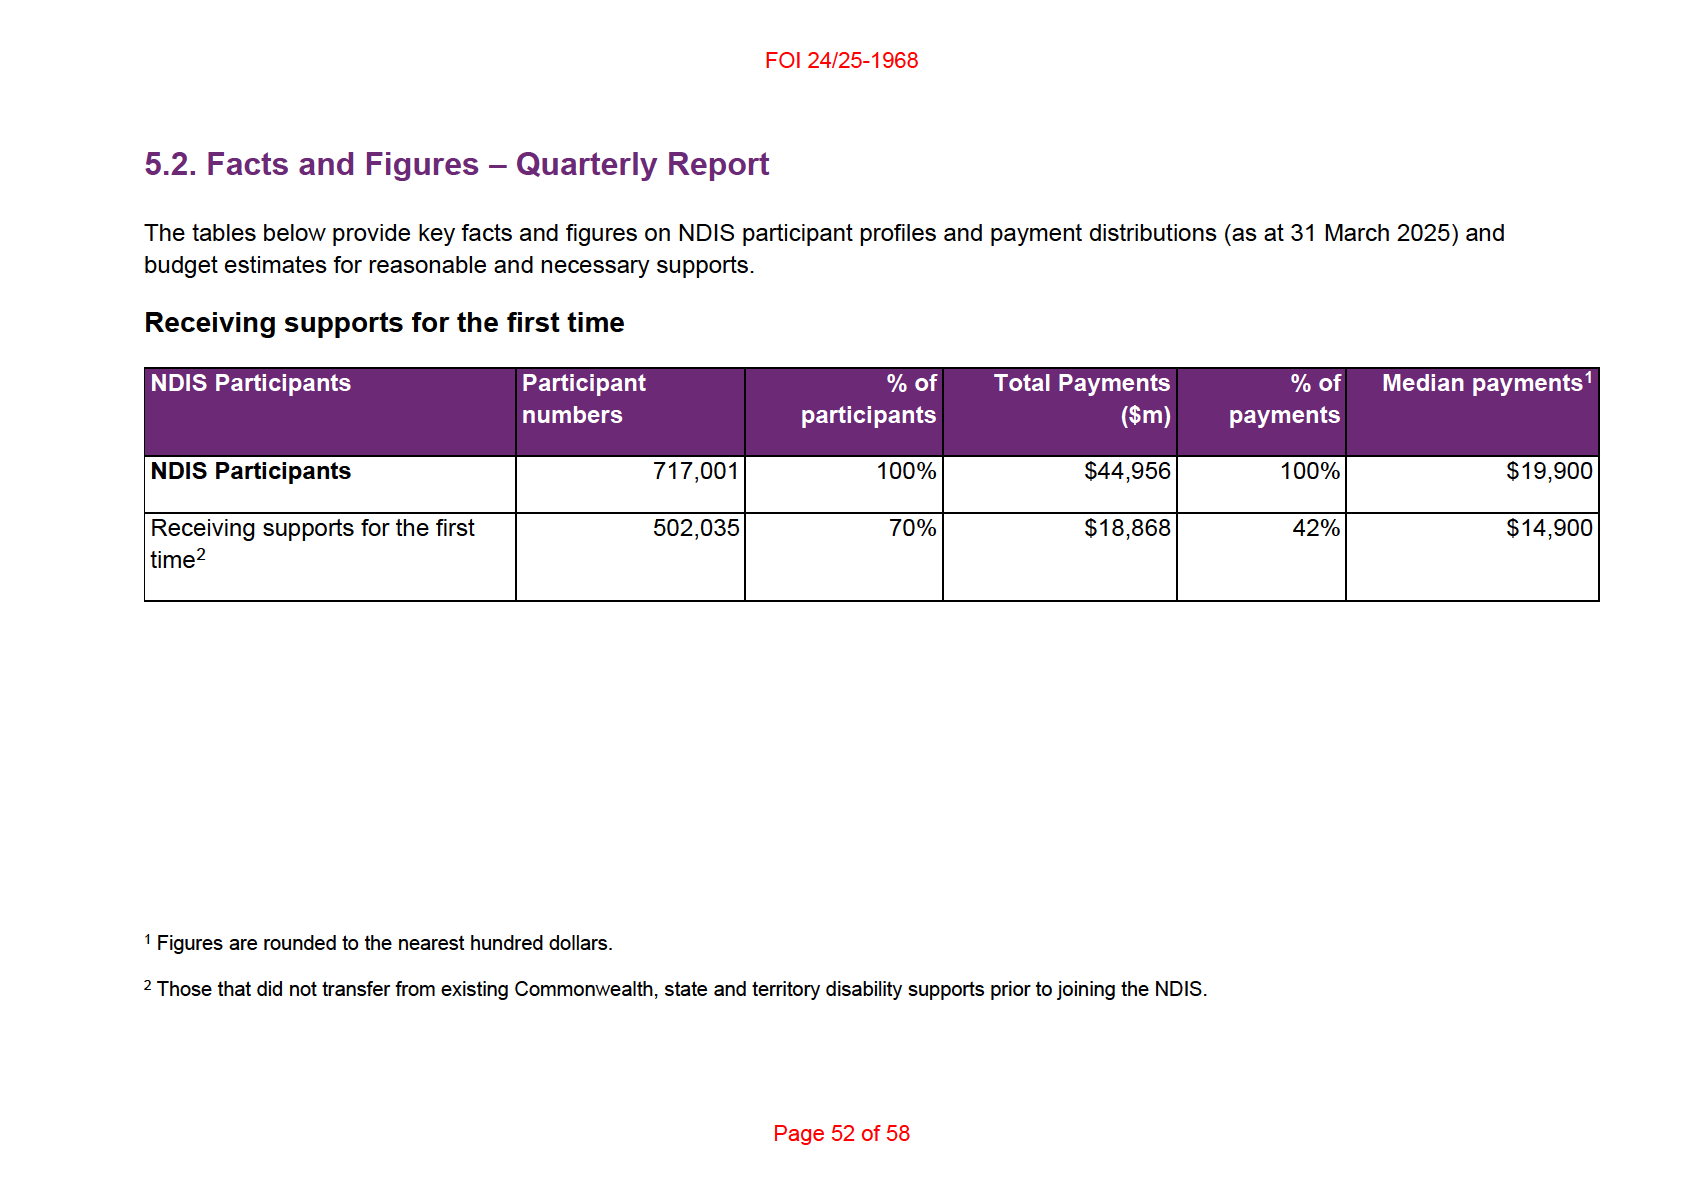This screenshot has width=1682, height=1191.
Task: Click footnote 2 about transfers from existing supports
Action: [x=675, y=989]
